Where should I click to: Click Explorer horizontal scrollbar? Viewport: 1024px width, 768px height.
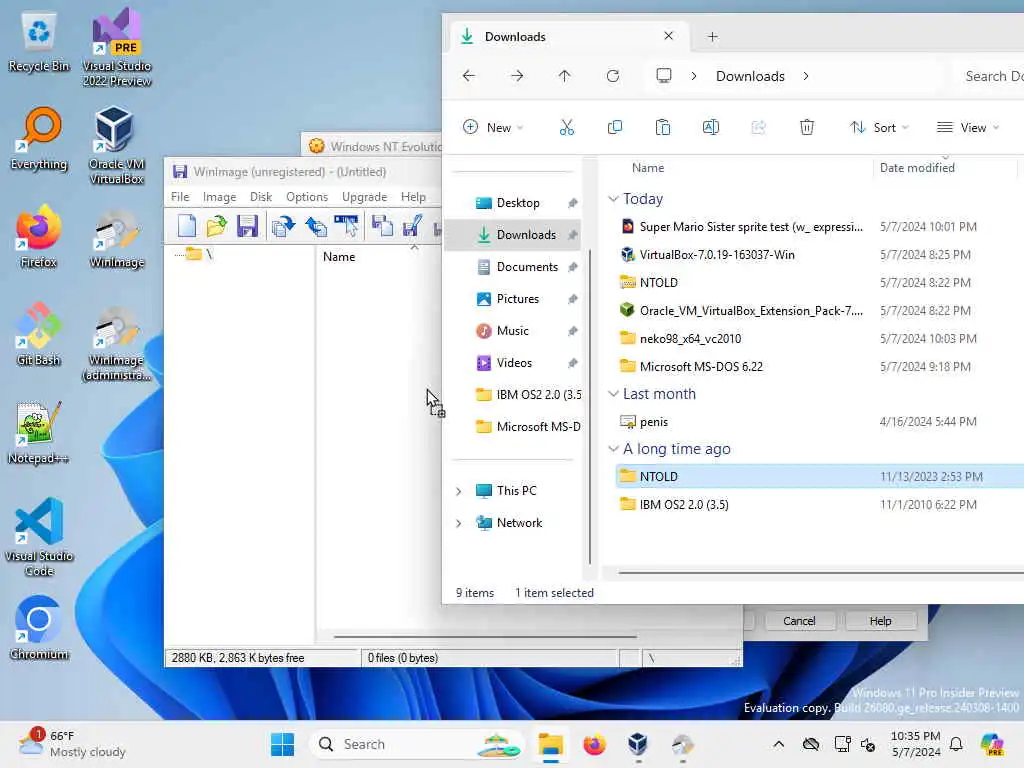(x=821, y=573)
